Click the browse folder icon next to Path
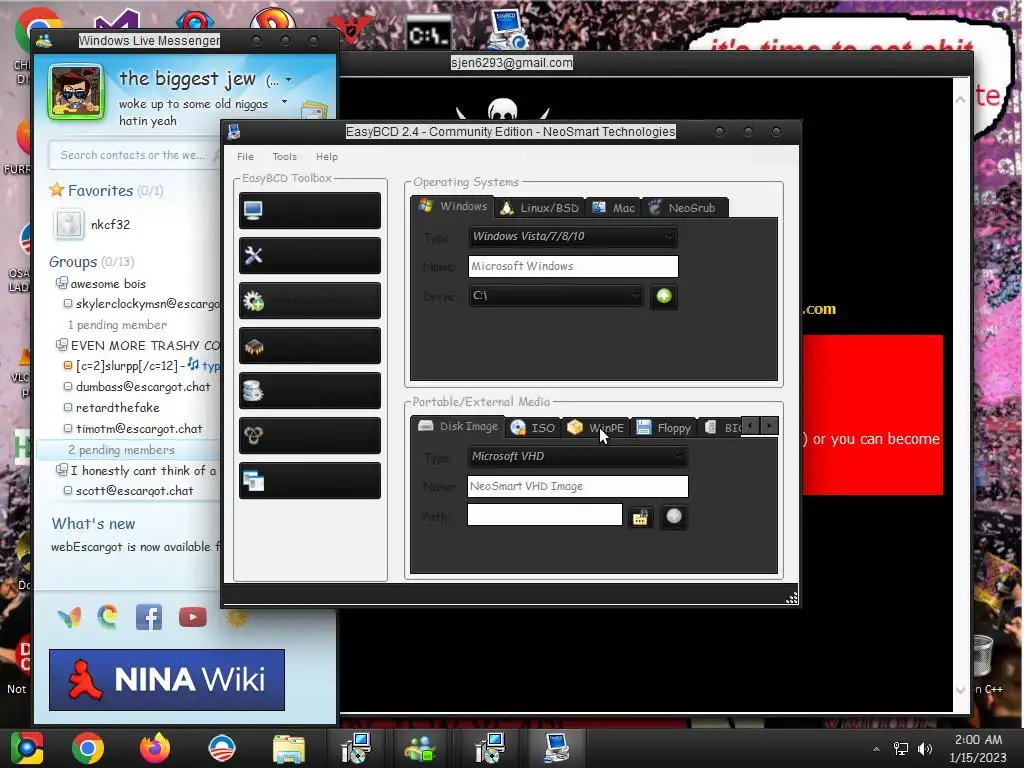This screenshot has height=768, width=1024. tap(641, 517)
